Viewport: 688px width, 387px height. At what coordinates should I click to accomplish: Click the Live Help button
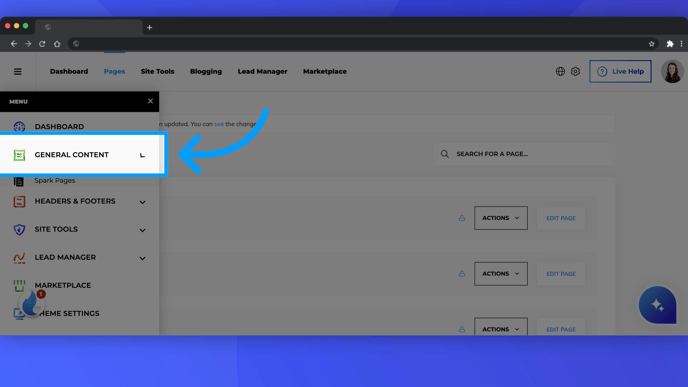620,72
